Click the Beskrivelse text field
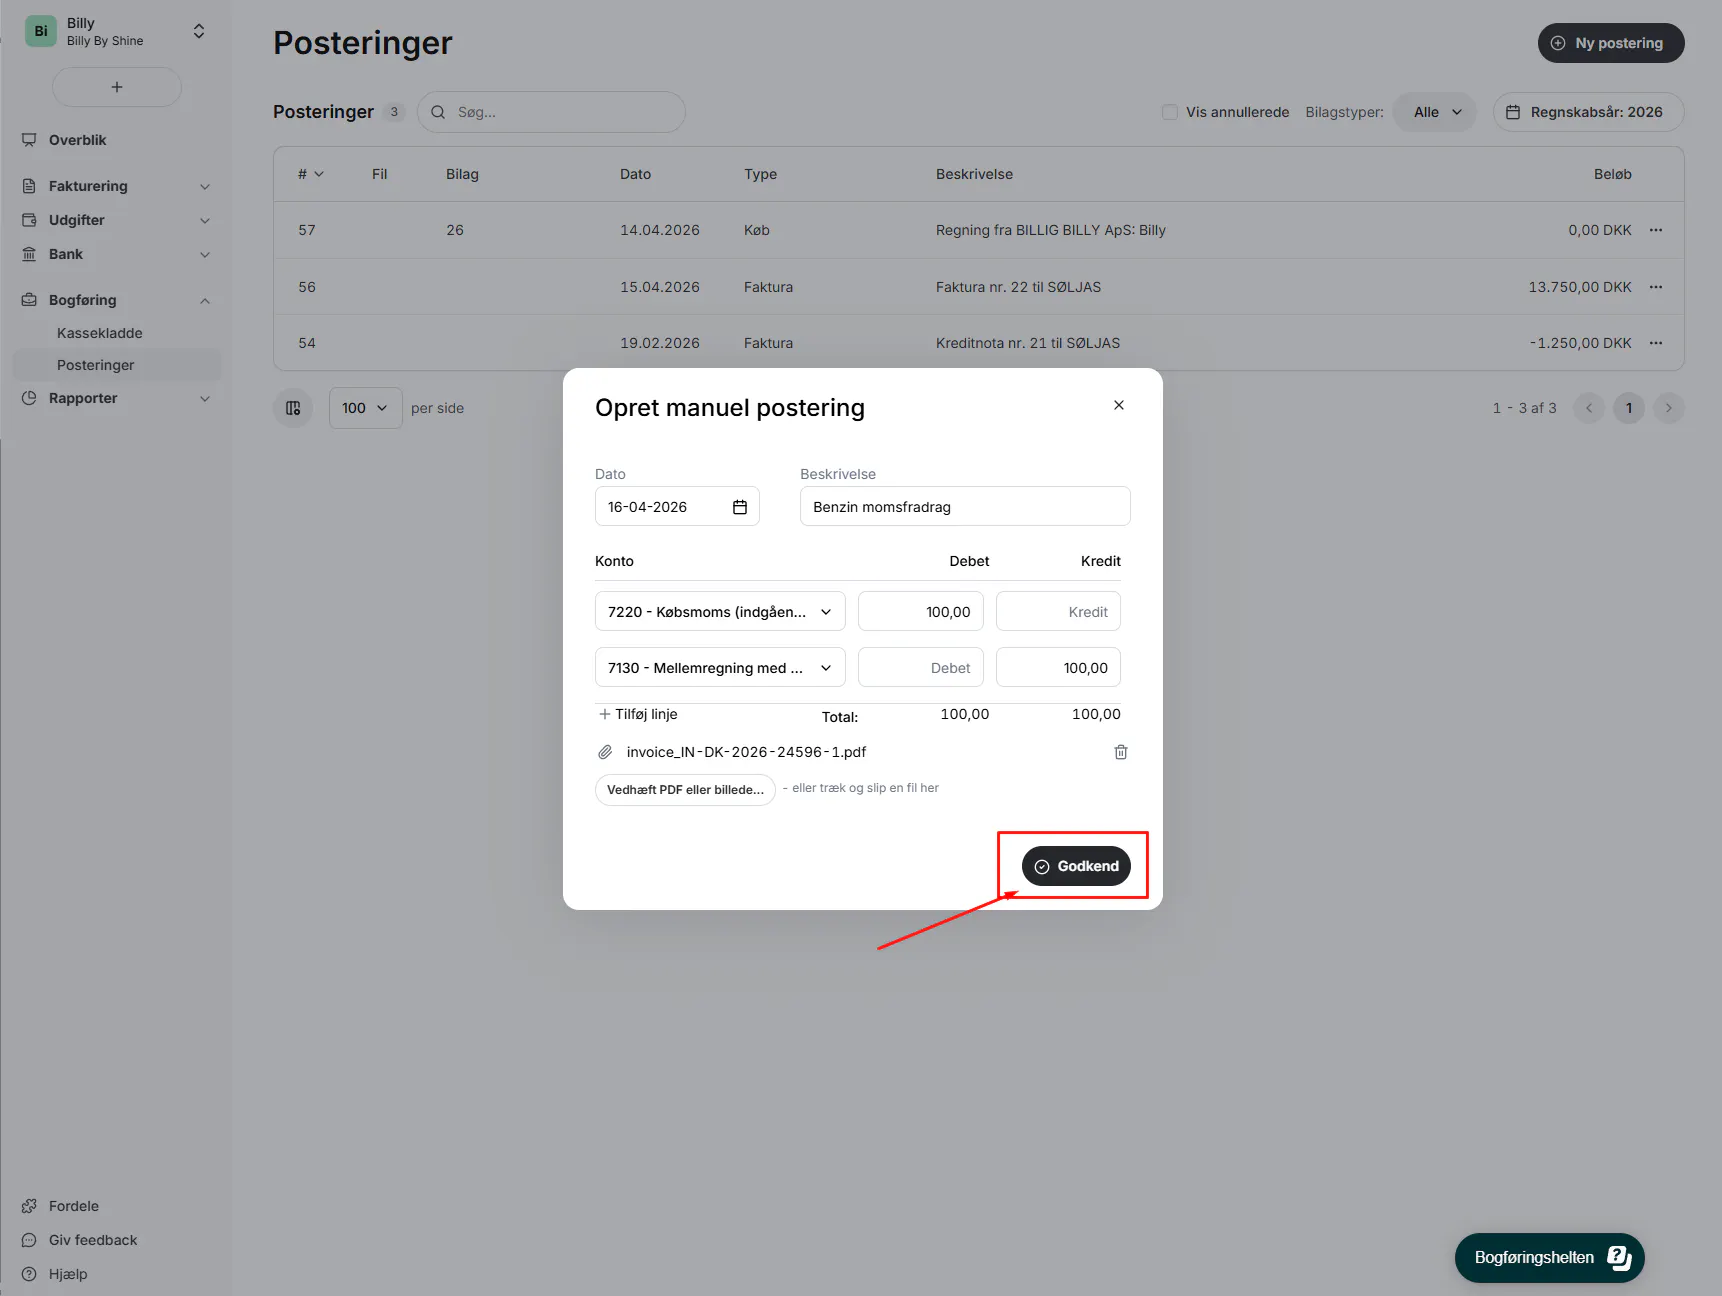 click(x=965, y=507)
